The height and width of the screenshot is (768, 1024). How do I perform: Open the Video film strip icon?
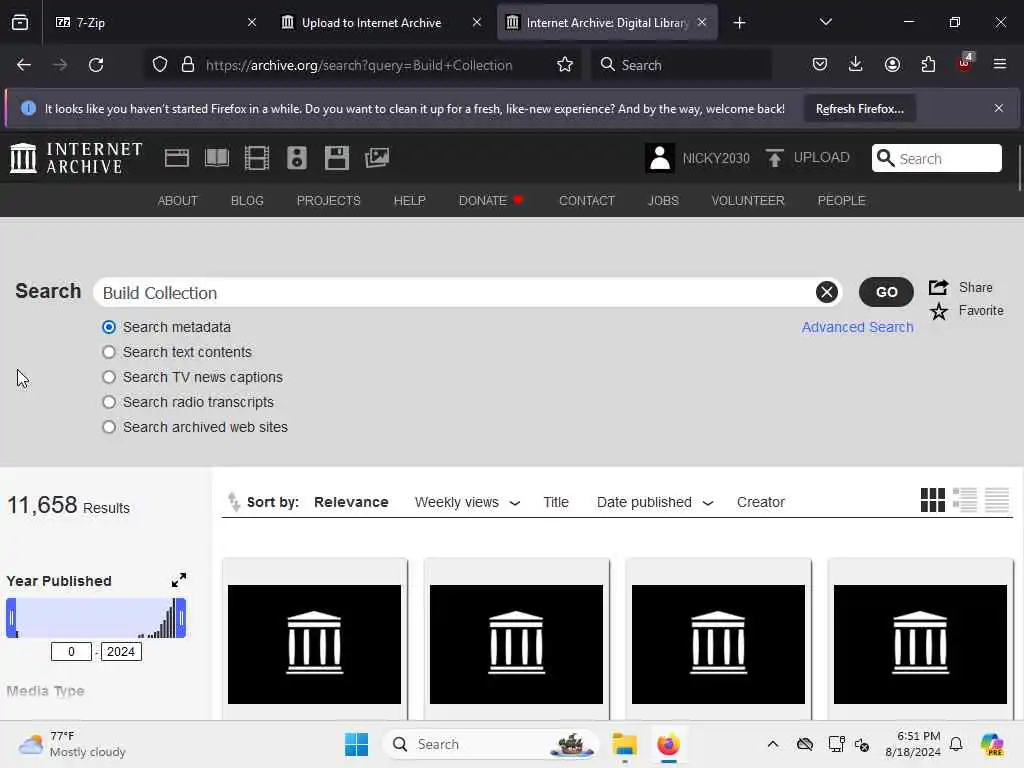tap(257, 158)
